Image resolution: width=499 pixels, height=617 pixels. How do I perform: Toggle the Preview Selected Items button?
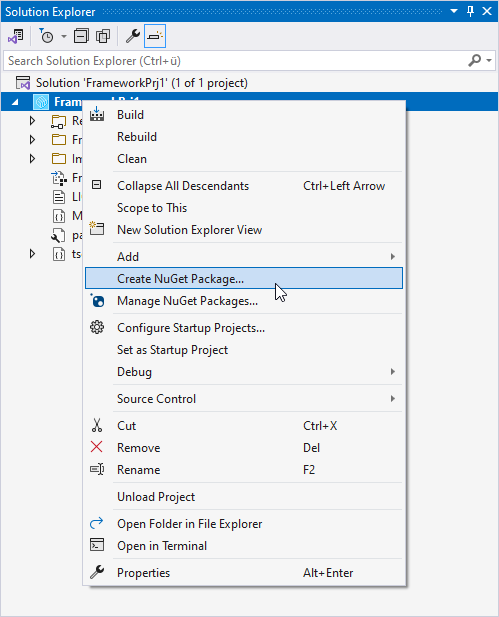tap(155, 36)
